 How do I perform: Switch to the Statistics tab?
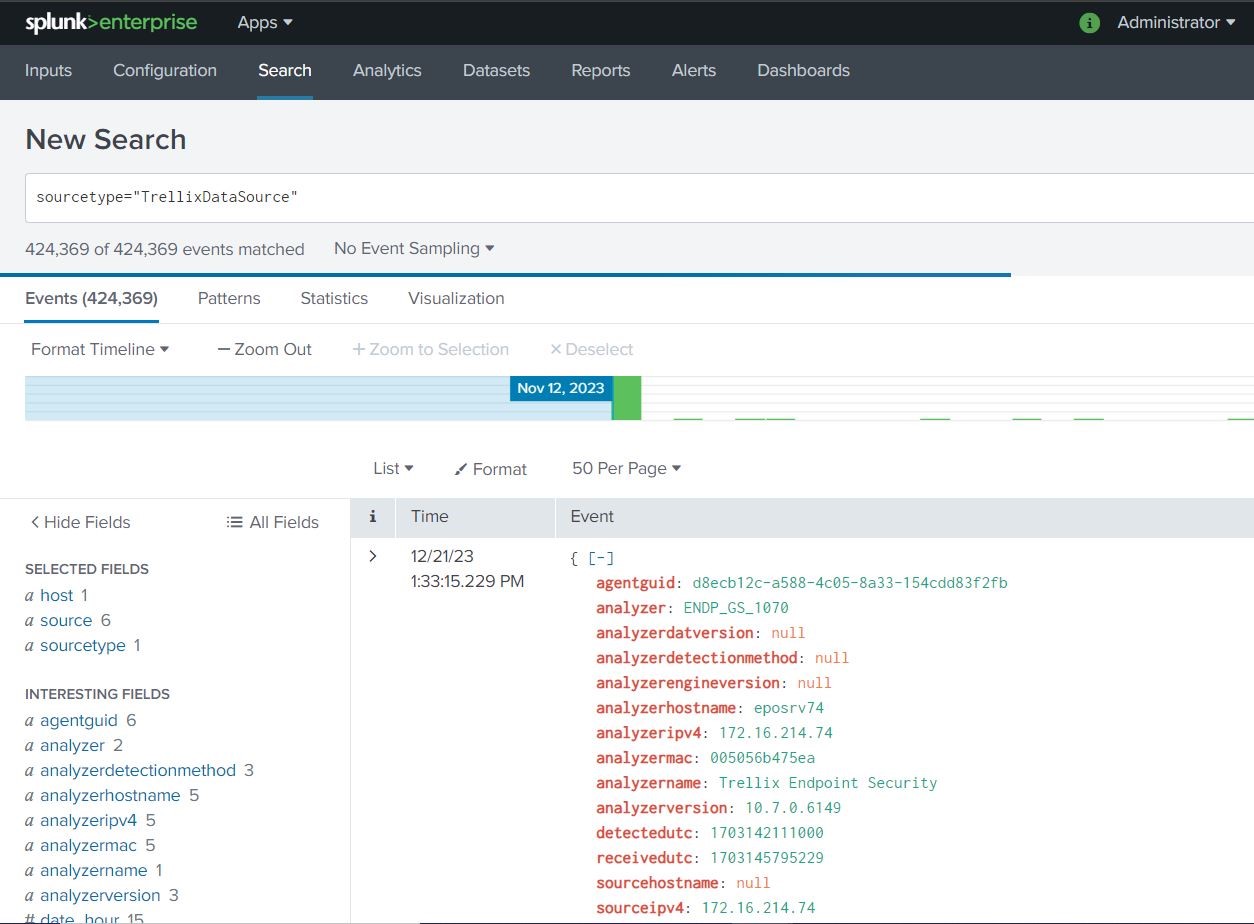point(334,298)
